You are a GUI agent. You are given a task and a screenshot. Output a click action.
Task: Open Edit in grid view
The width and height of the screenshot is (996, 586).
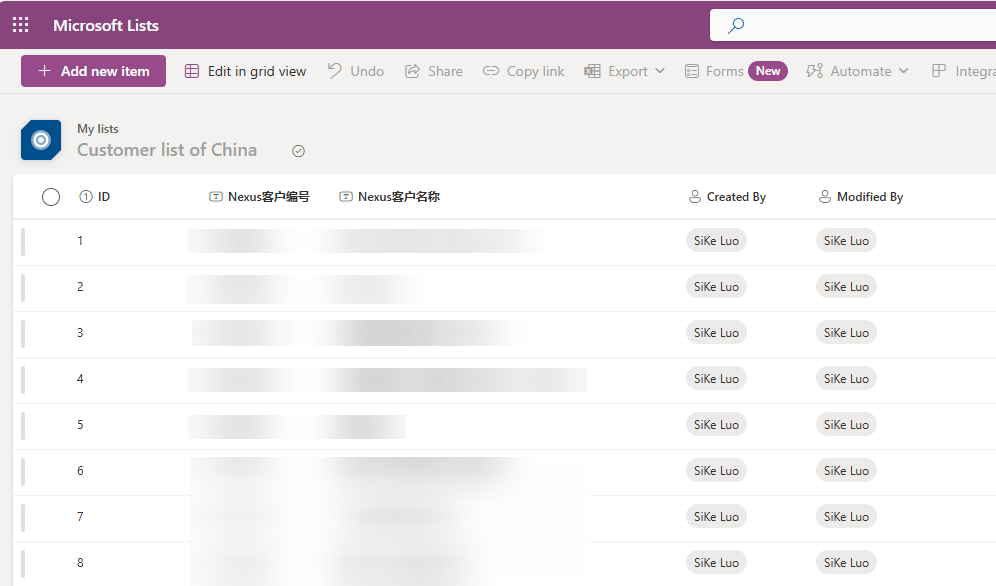click(245, 71)
